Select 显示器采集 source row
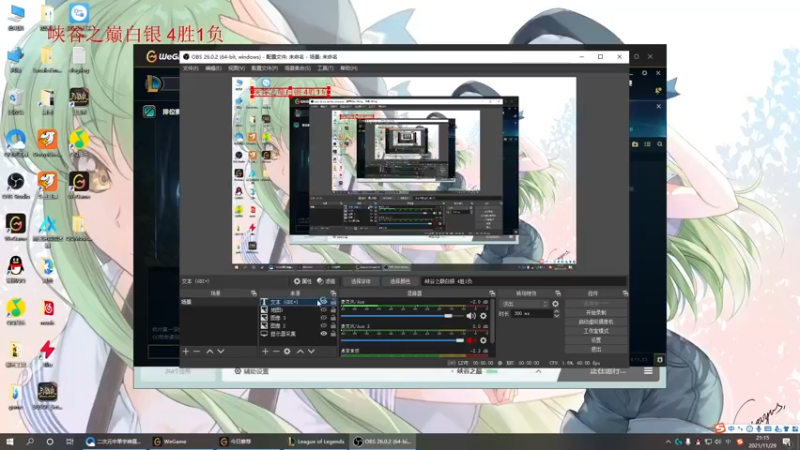The height and width of the screenshot is (450, 800). coord(299,334)
